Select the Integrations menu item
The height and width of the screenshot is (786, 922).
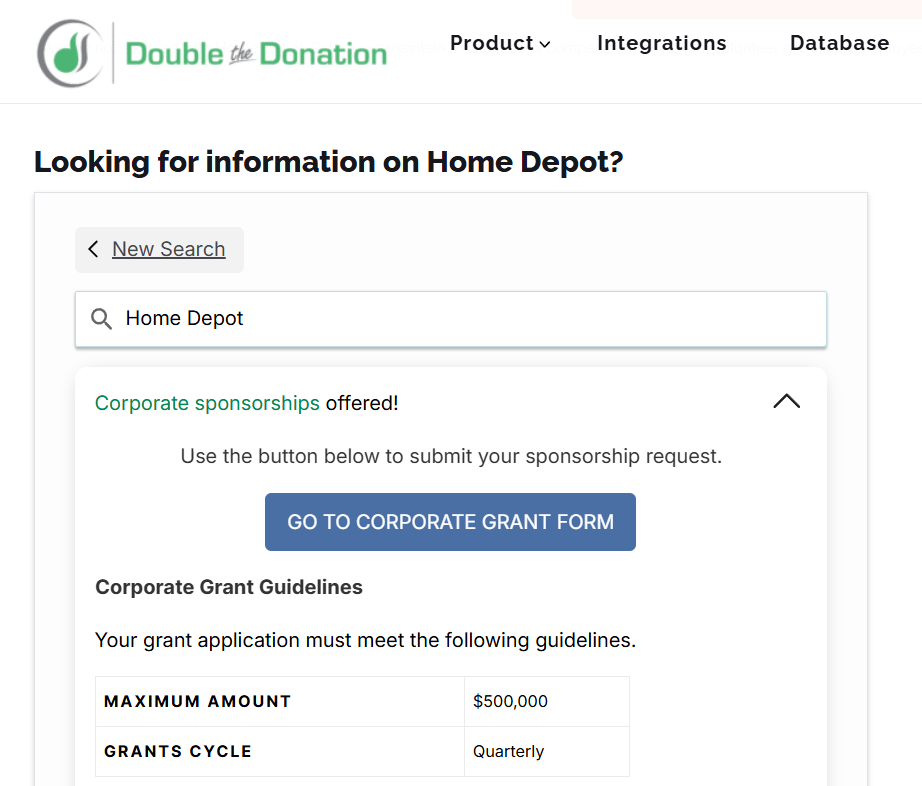click(661, 43)
